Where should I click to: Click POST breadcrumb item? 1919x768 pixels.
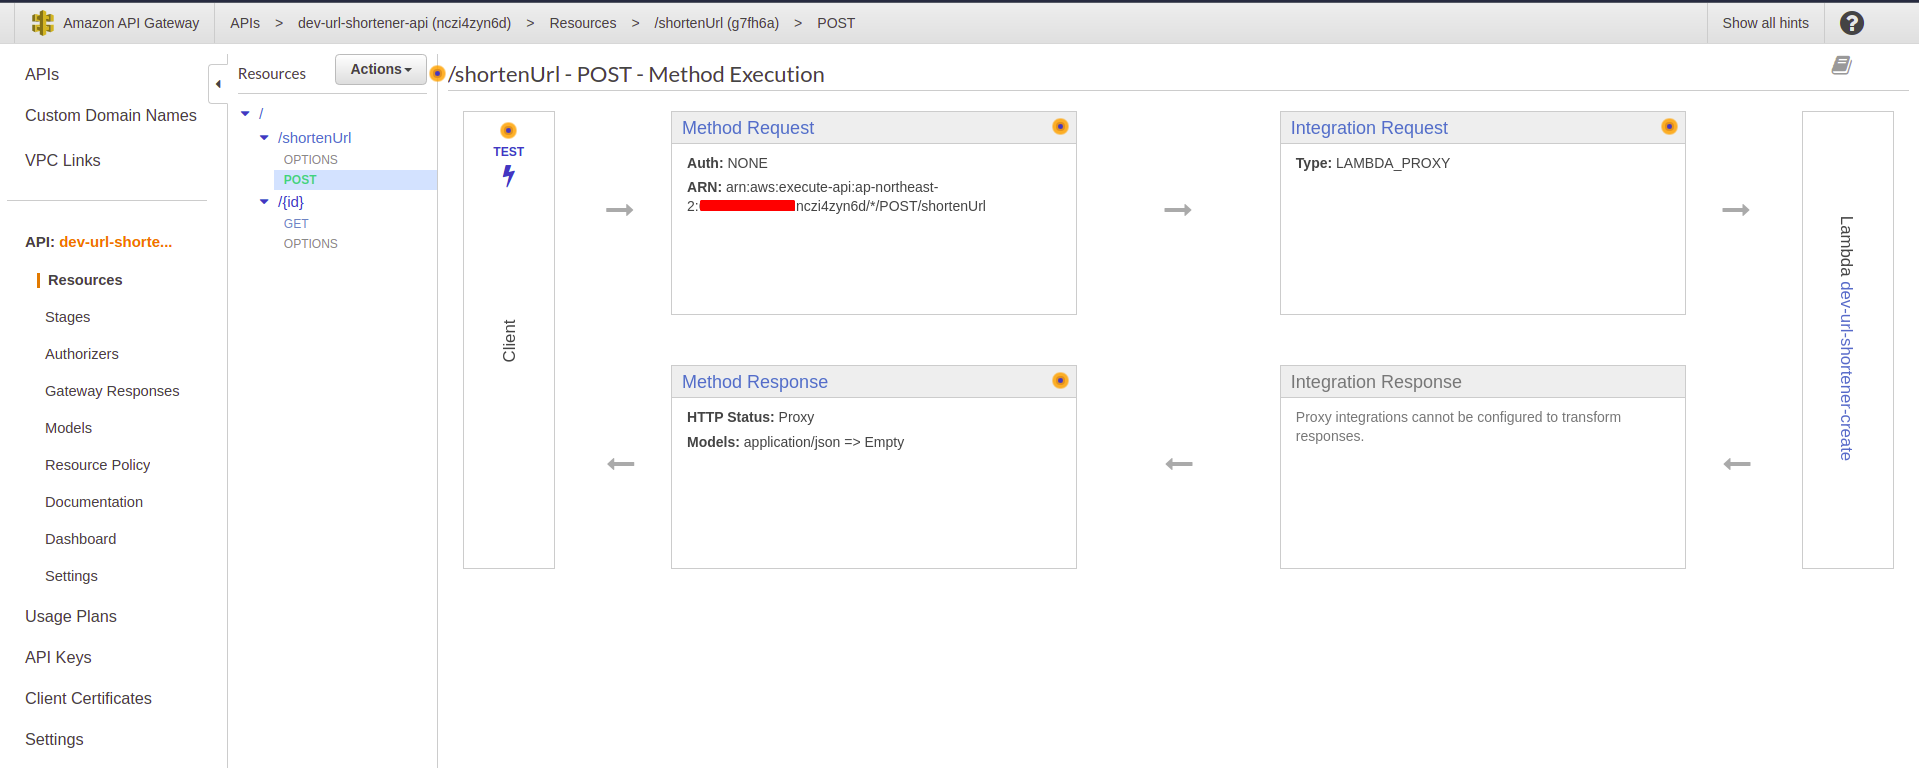836,23
